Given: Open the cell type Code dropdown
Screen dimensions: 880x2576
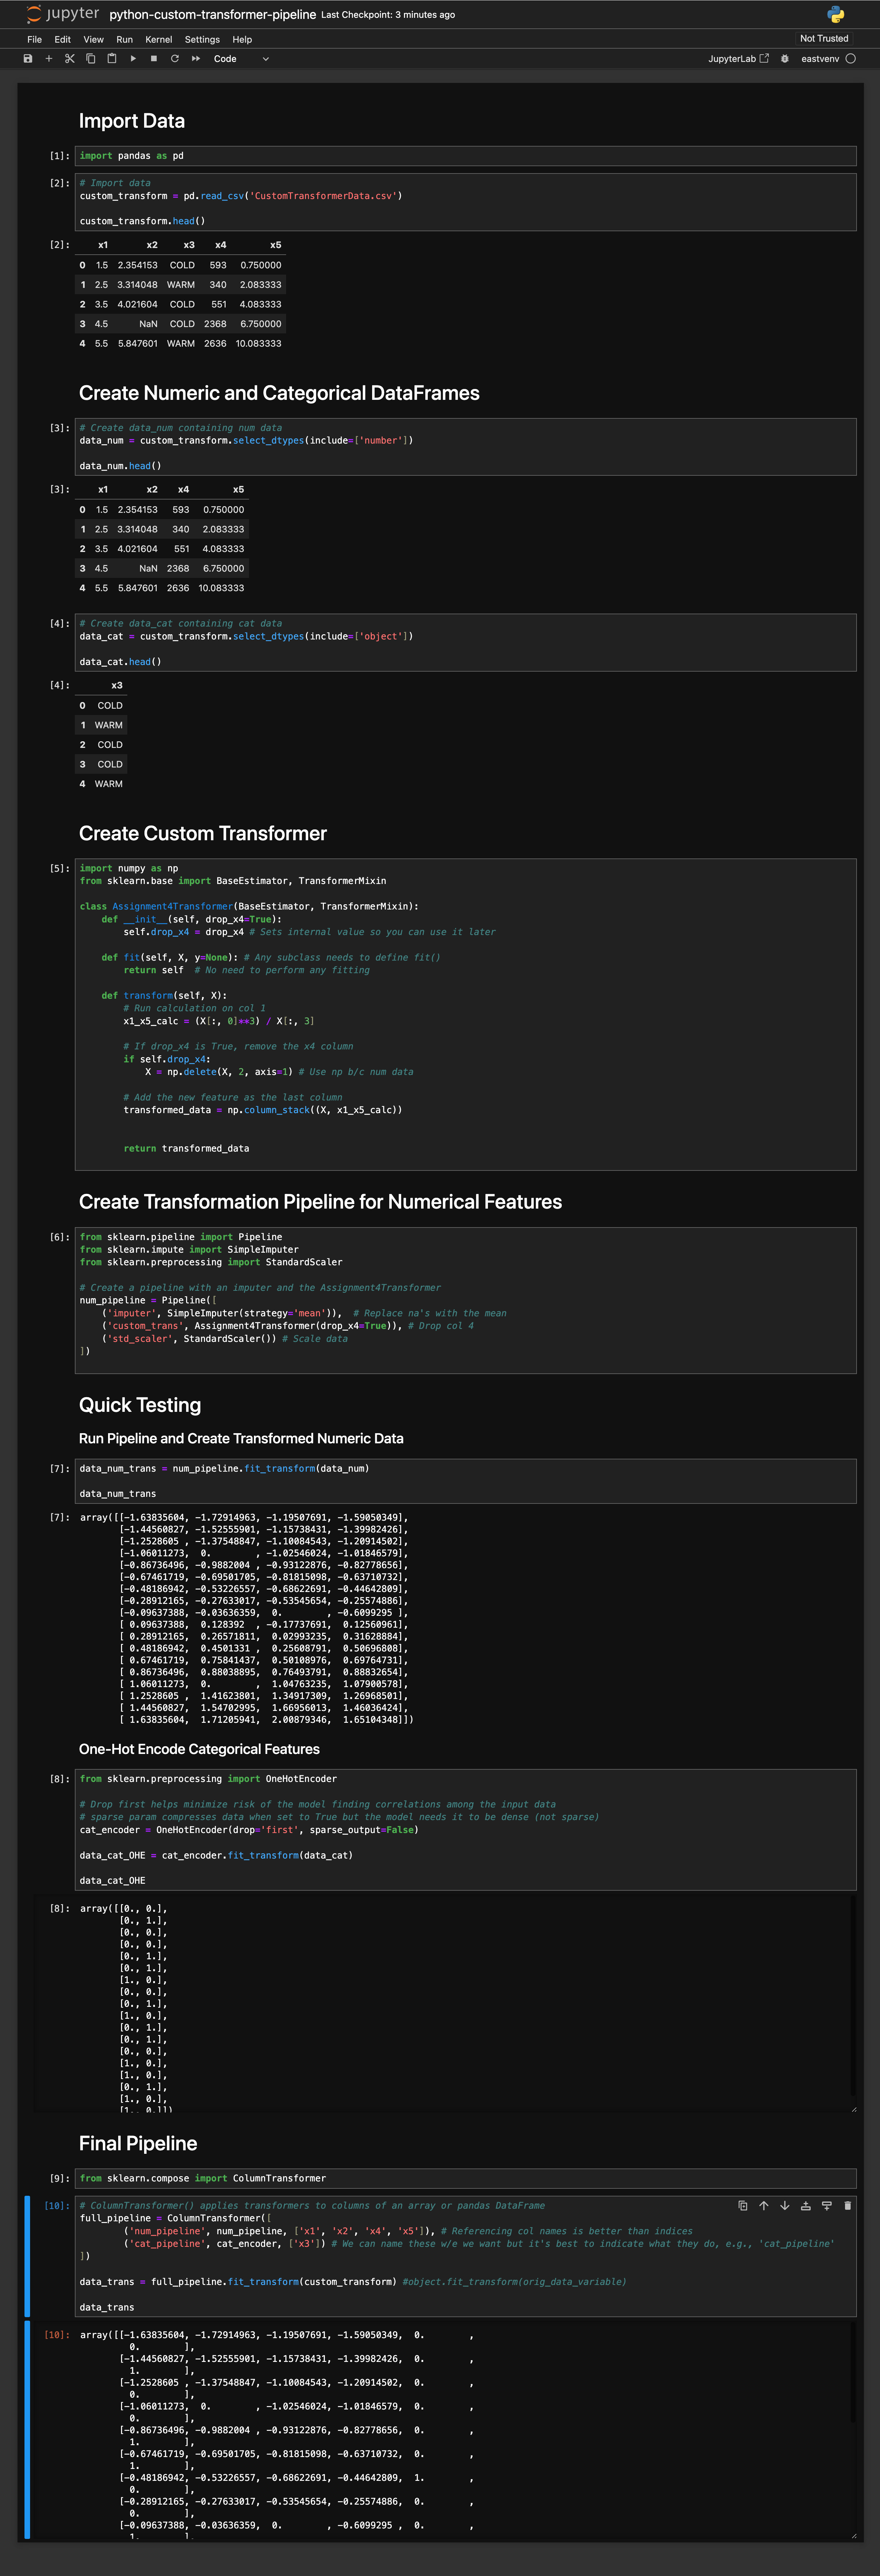Looking at the screenshot, I should [241, 59].
